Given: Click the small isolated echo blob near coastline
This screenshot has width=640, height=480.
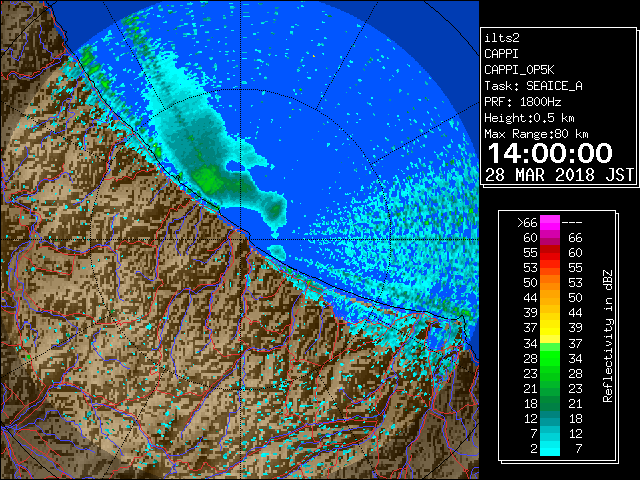Looking at the screenshot, I should pos(278,251).
